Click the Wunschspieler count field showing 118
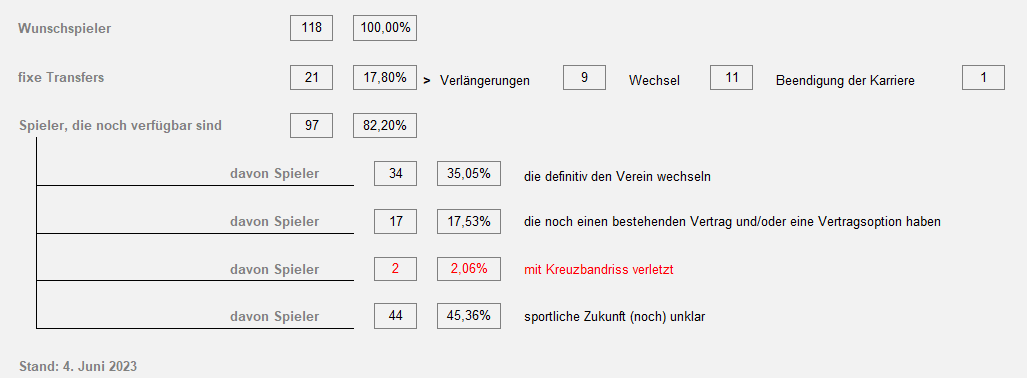This screenshot has height=381, width=1027. (312, 28)
